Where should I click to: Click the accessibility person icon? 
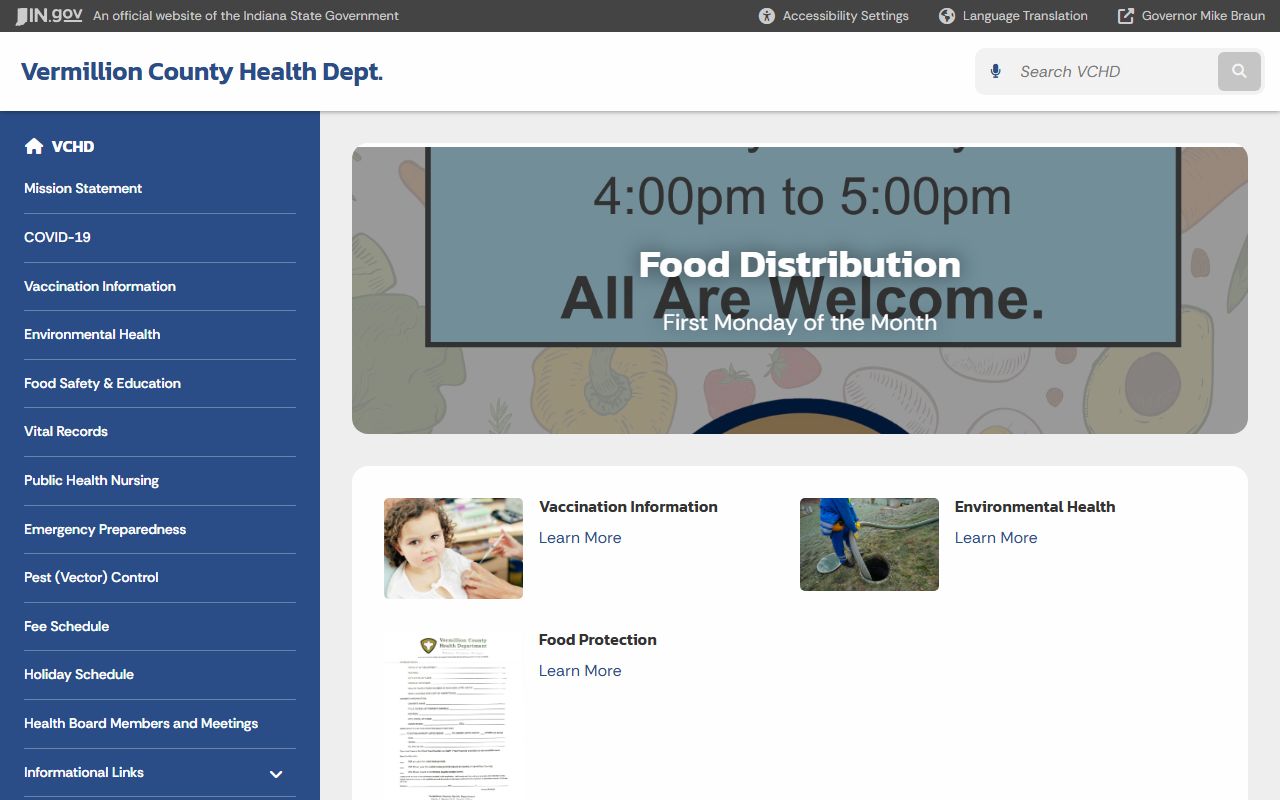pos(767,16)
